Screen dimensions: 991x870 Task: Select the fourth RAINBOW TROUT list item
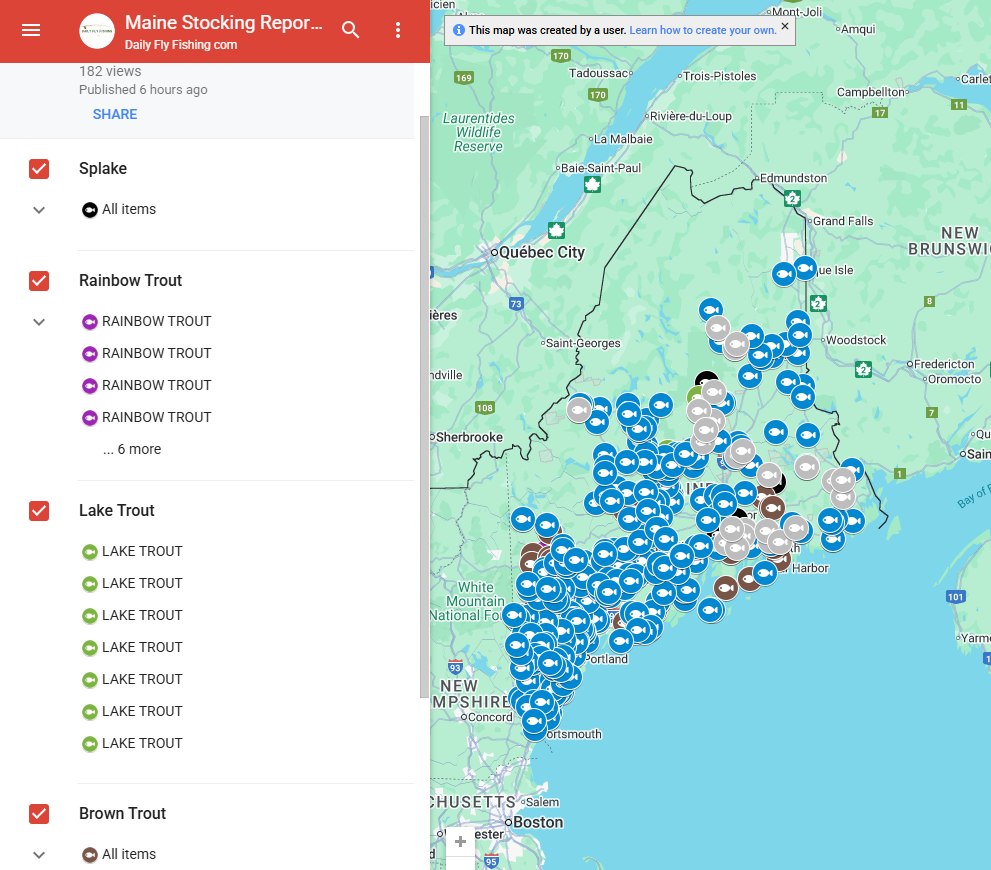[x=147, y=418]
